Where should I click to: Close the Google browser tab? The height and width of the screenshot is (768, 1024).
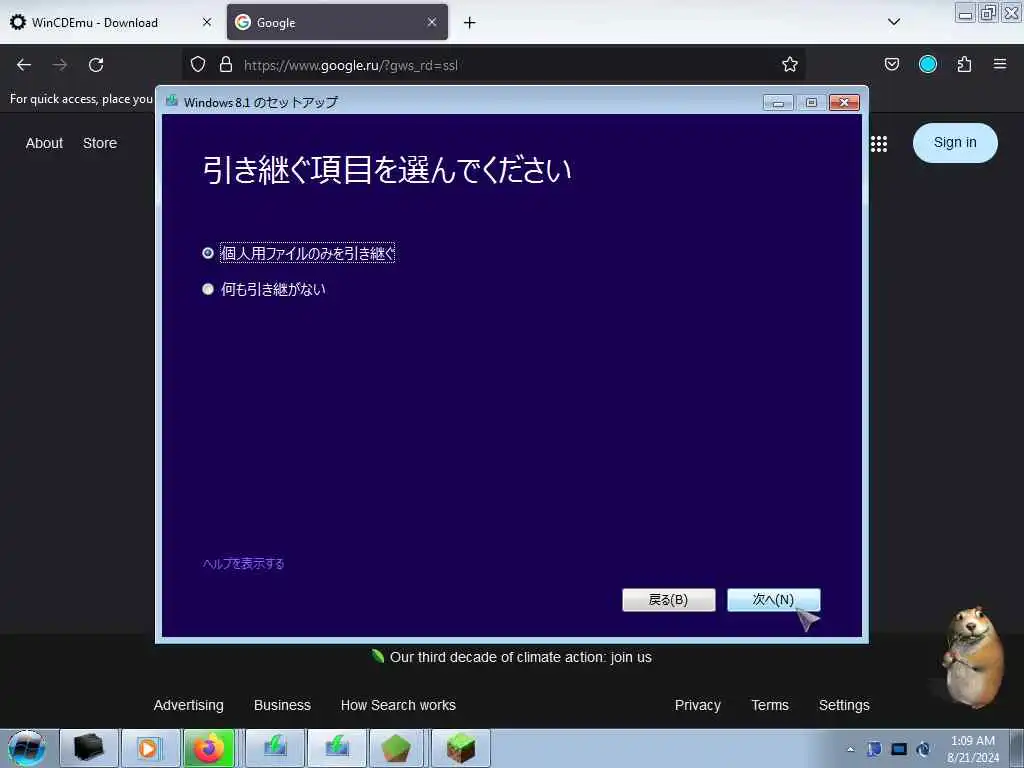coord(432,22)
